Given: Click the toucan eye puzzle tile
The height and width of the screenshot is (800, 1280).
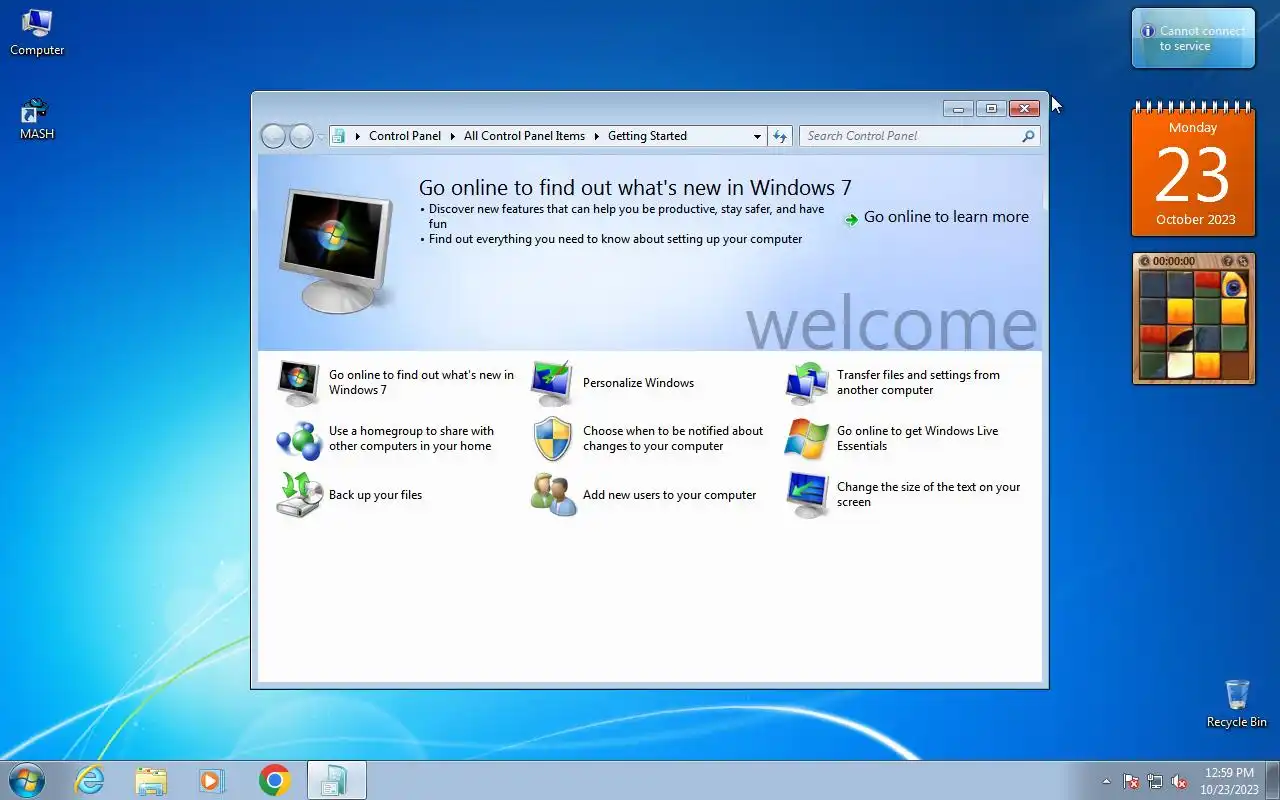Looking at the screenshot, I should pos(1233,285).
